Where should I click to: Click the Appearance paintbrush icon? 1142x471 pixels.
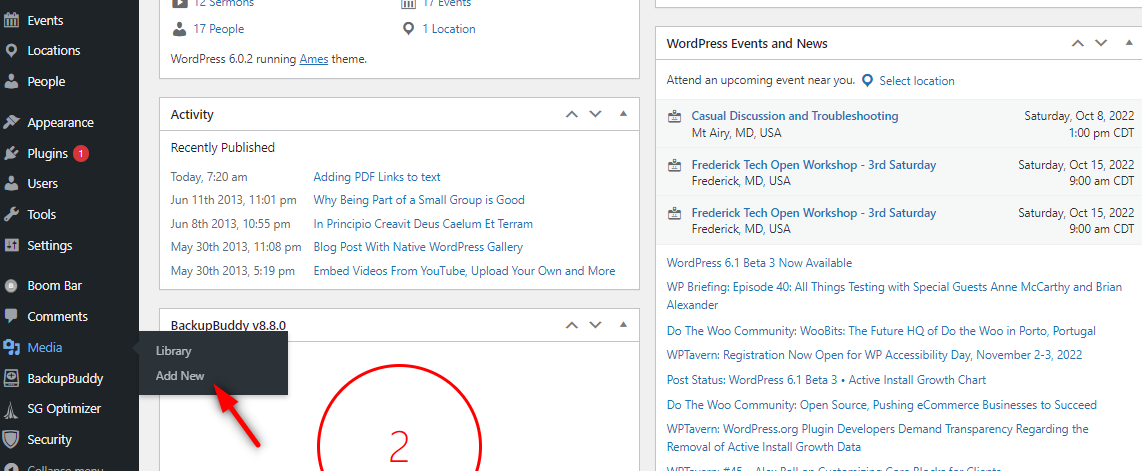11,122
